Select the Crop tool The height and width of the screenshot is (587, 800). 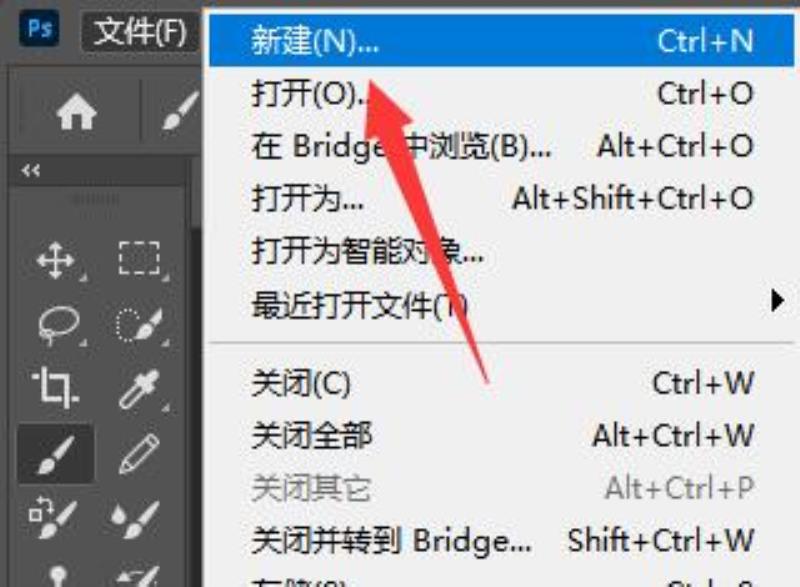tap(55, 387)
